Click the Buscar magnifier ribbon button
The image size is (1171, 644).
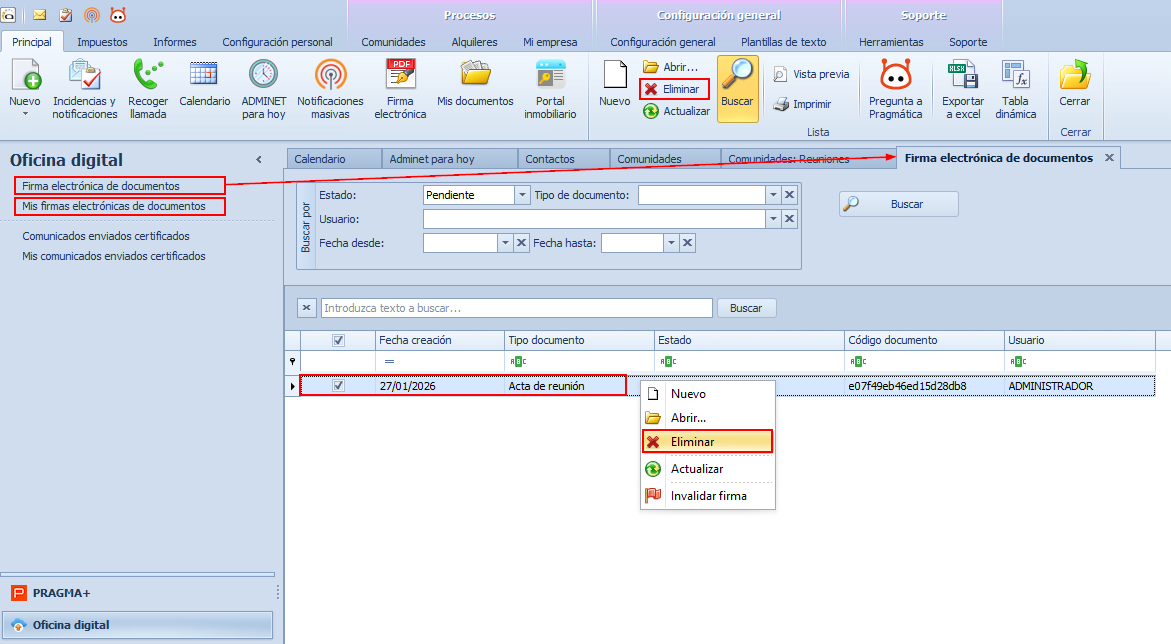pyautogui.click(x=737, y=88)
